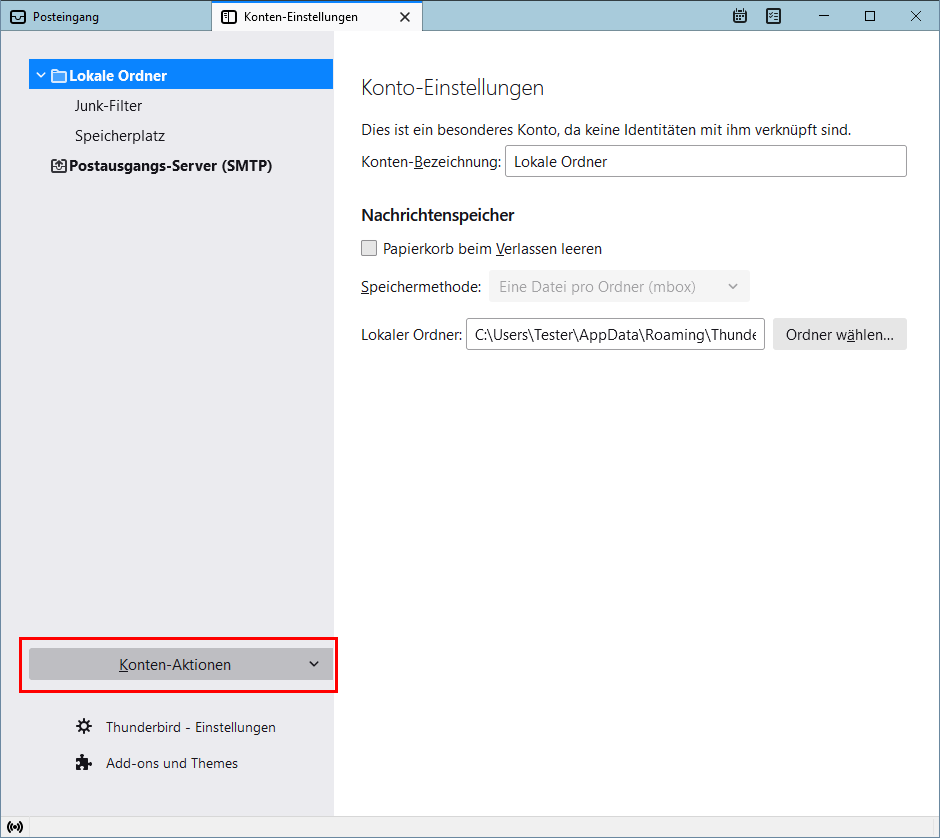Click the Lokale Ordner folder icon
This screenshot has width=940, height=838.
[59, 76]
